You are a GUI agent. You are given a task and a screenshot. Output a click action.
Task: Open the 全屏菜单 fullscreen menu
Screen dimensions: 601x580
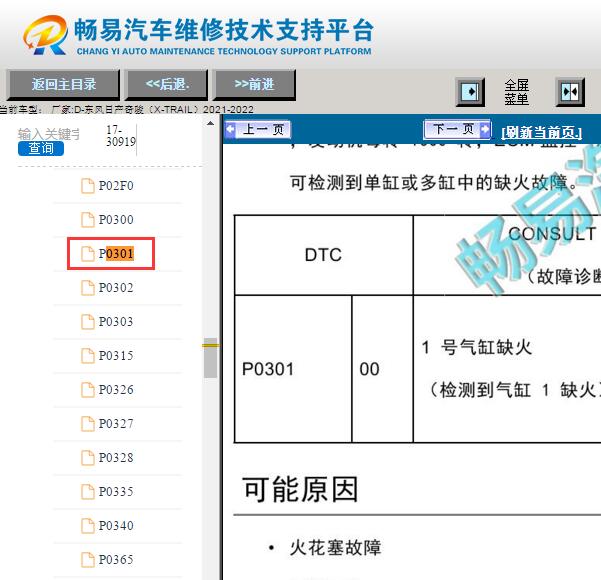click(x=516, y=92)
